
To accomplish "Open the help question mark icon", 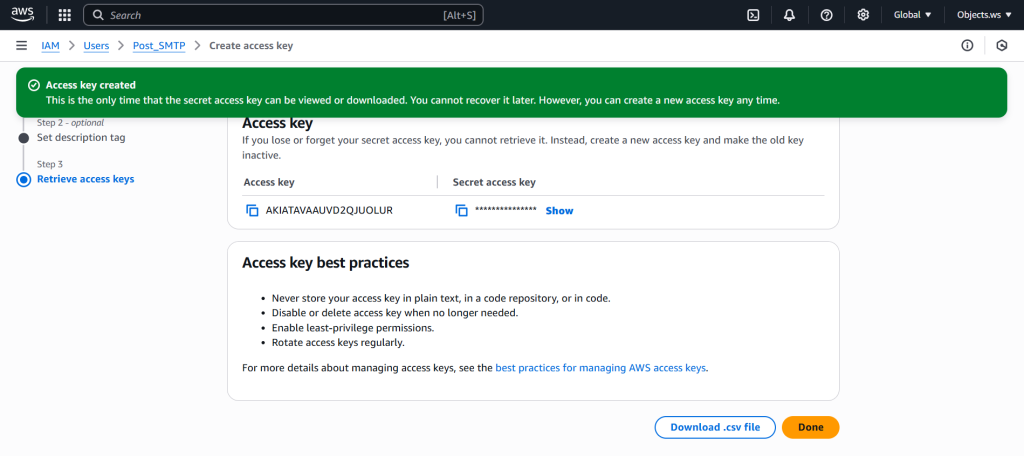I will point(826,15).
